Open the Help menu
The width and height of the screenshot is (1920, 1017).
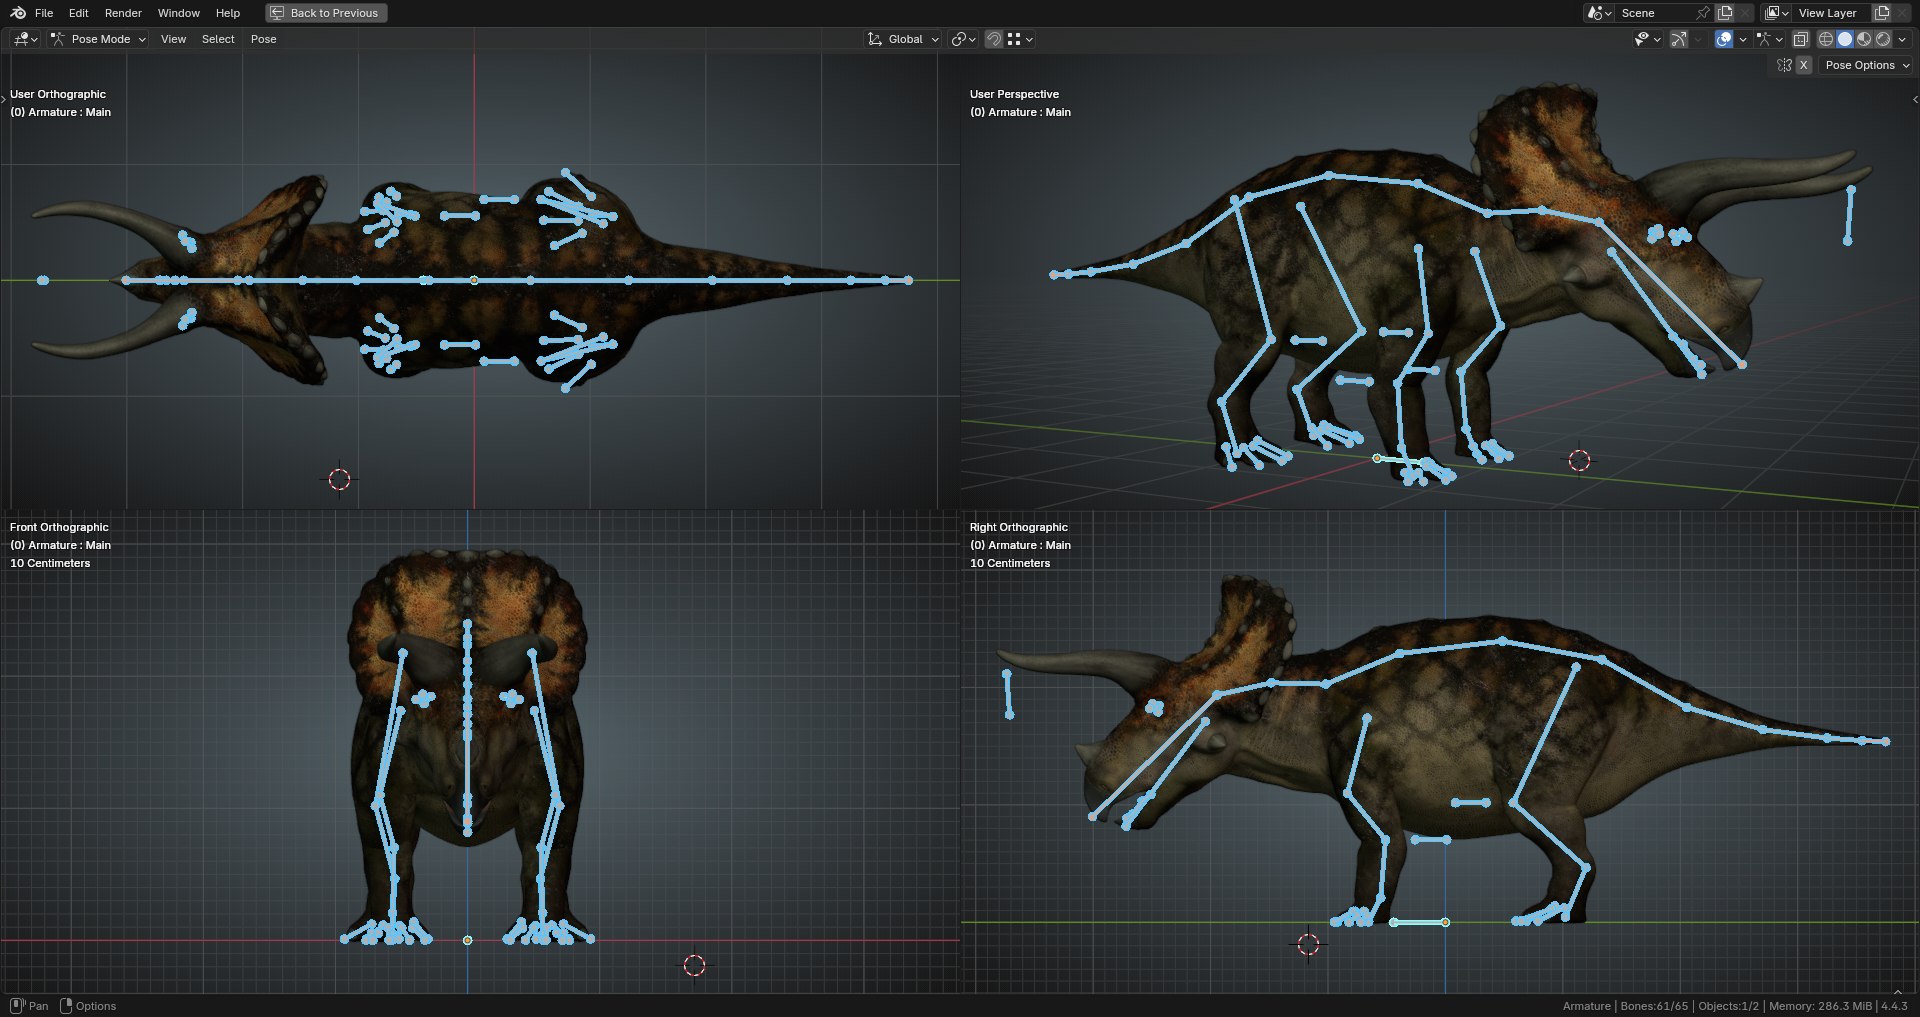(228, 13)
